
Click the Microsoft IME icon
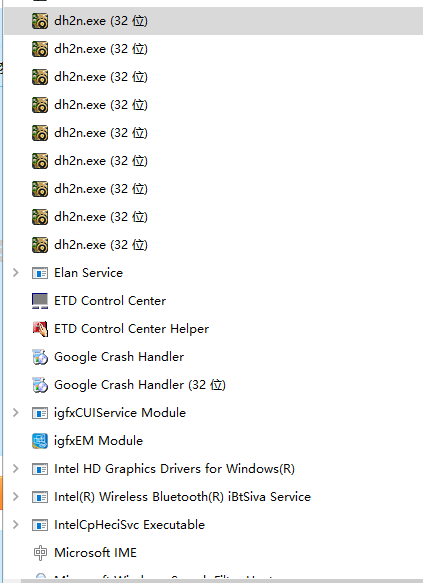click(x=40, y=553)
